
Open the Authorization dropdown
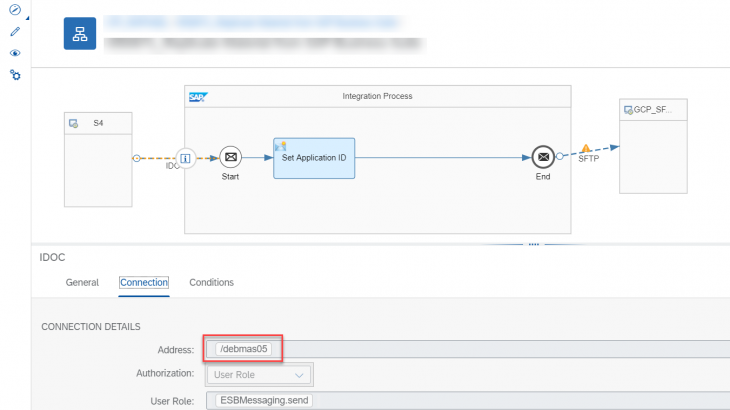pos(260,375)
